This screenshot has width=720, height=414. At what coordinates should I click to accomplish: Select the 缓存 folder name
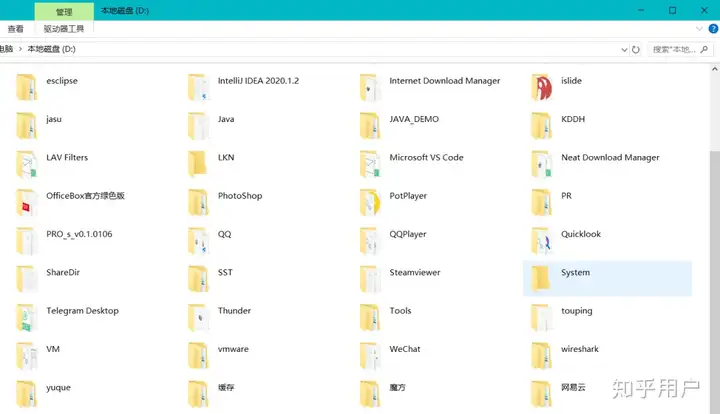[226, 387]
